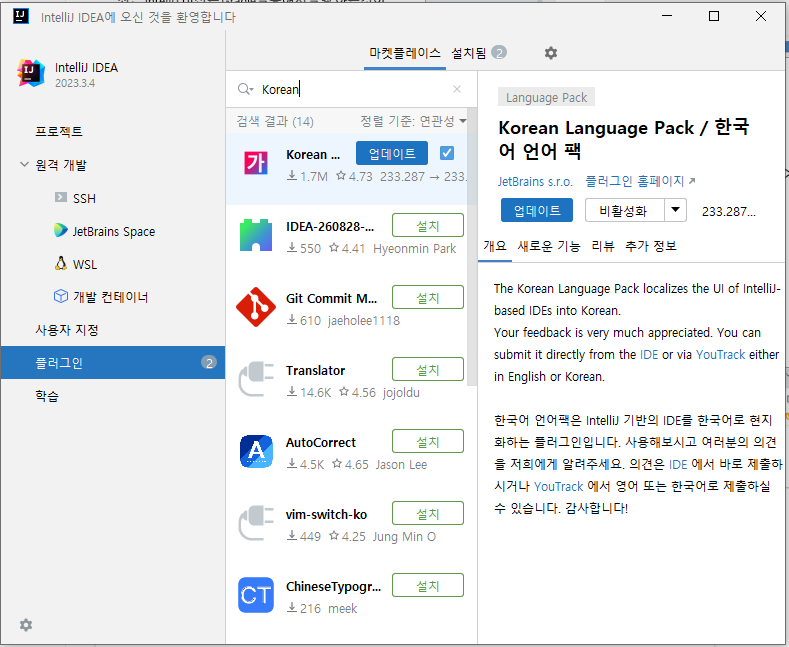This screenshot has height=647, width=789.
Task: Select JetBrains Space in sidebar
Action: click(x=113, y=231)
